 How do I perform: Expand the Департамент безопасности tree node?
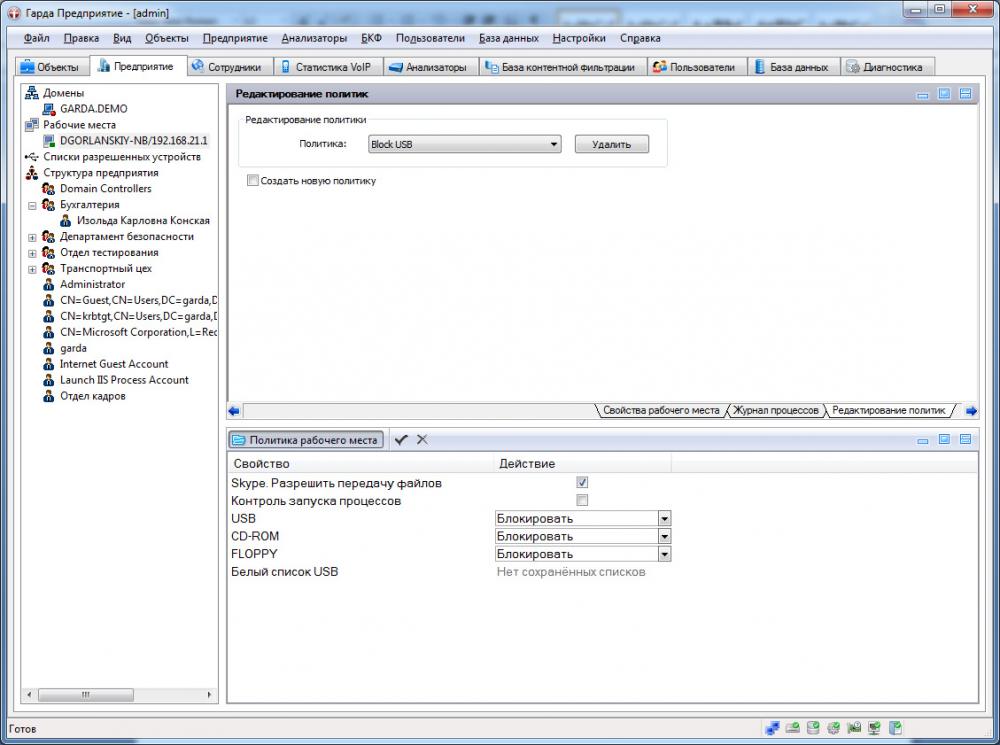[x=32, y=237]
